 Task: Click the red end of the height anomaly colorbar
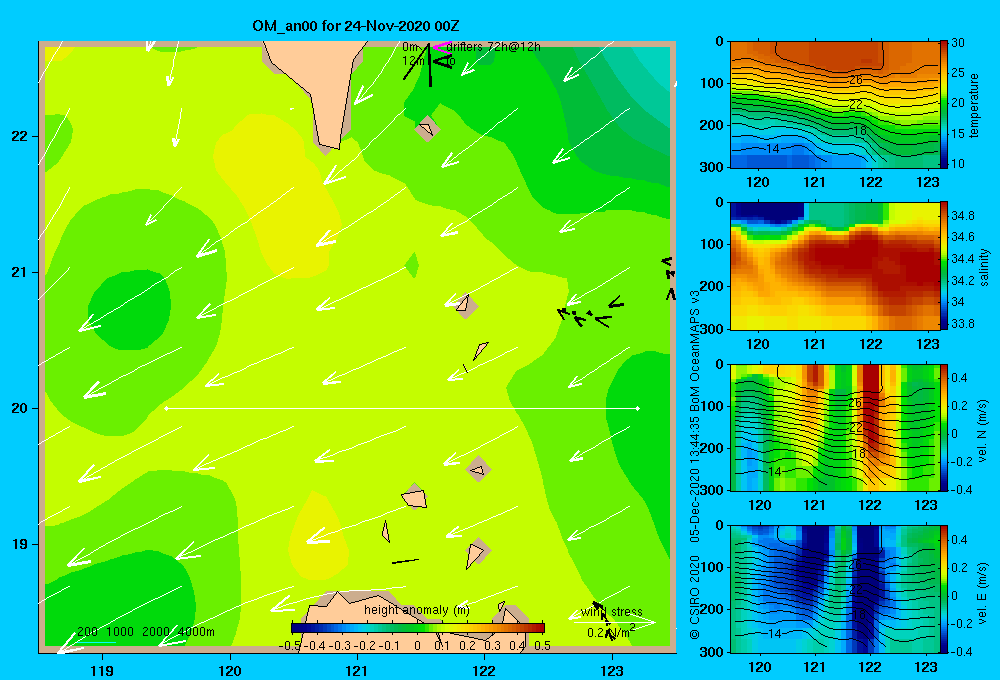[x=540, y=627]
